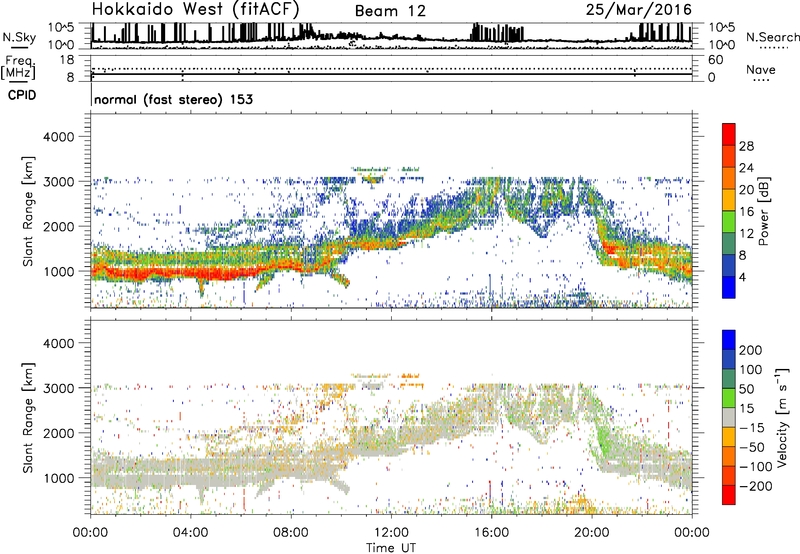The image size is (800, 554).
Task: Click 'normal (fast stereo) 153' text
Action: 173,99
